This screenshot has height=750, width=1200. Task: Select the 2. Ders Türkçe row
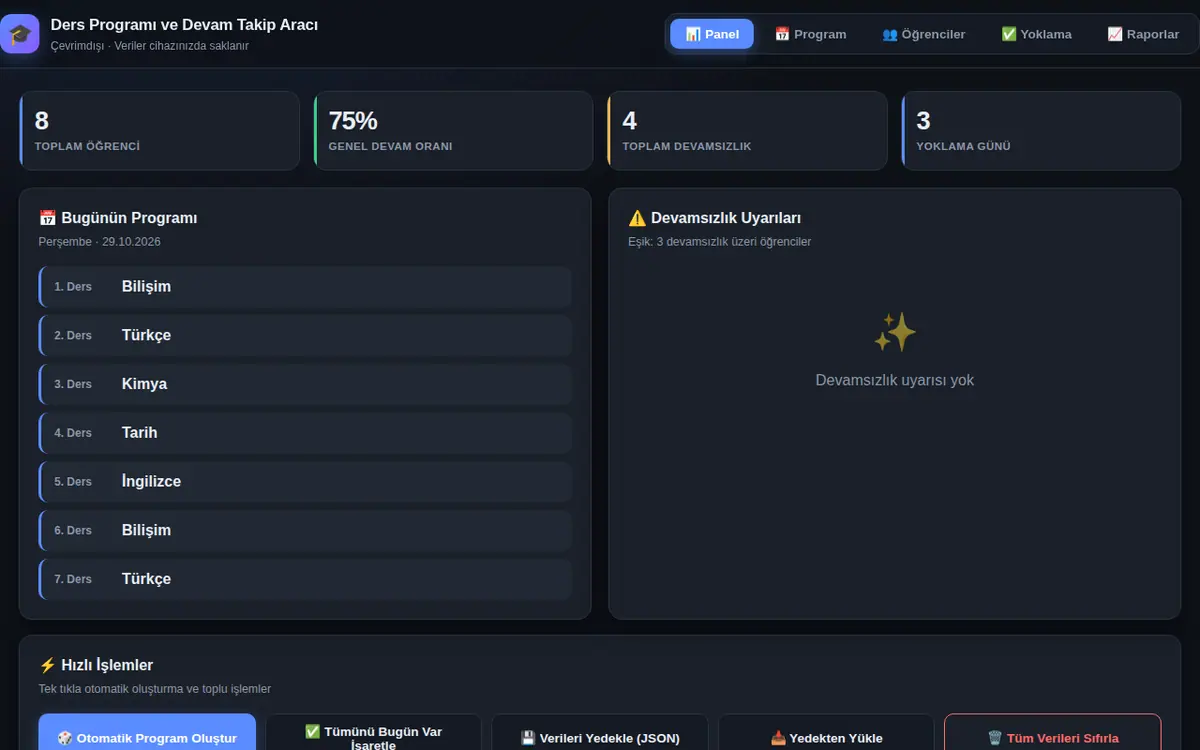click(305, 335)
